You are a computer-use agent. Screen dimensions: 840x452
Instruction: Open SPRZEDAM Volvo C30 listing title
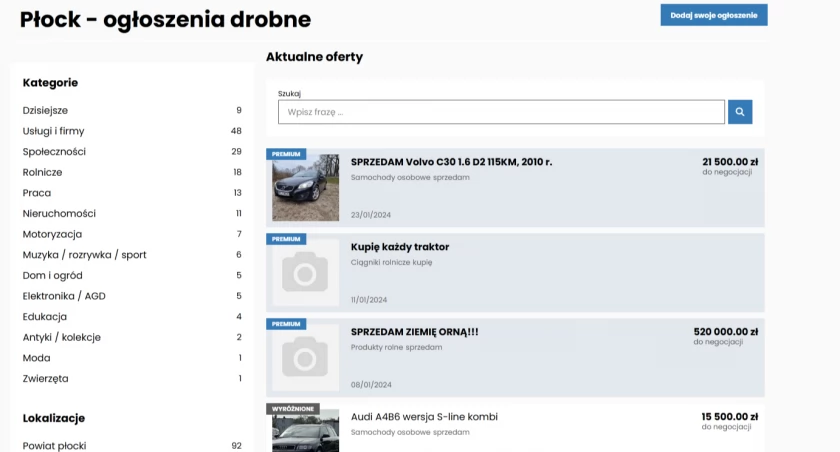451,162
